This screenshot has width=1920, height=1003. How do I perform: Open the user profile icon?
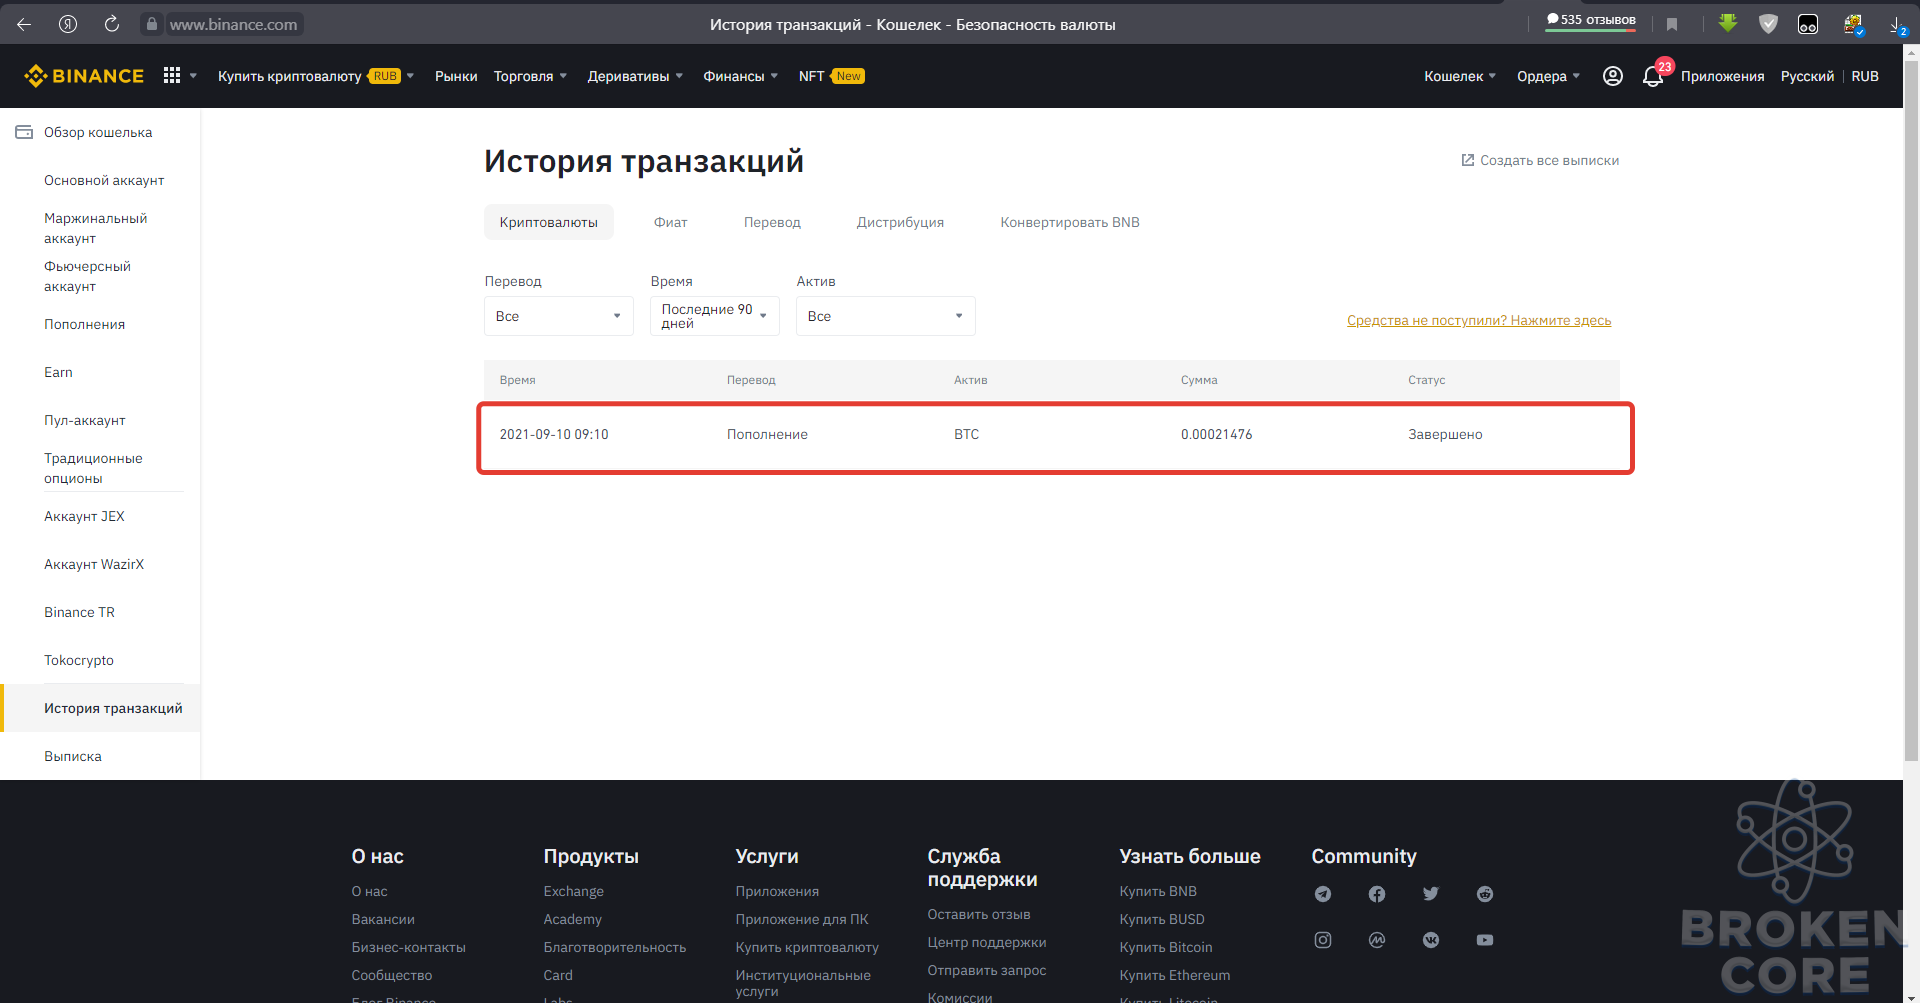coord(1612,76)
